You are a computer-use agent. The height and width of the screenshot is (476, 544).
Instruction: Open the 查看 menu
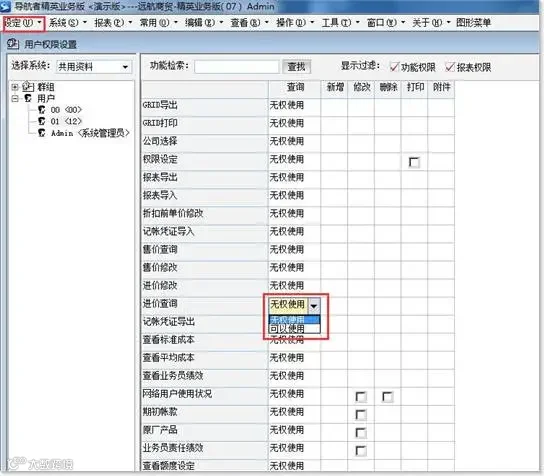249,23
